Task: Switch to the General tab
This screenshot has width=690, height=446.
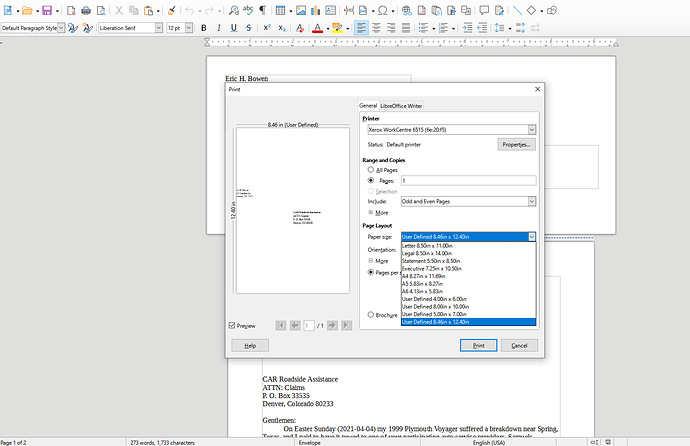Action: pyautogui.click(x=368, y=106)
